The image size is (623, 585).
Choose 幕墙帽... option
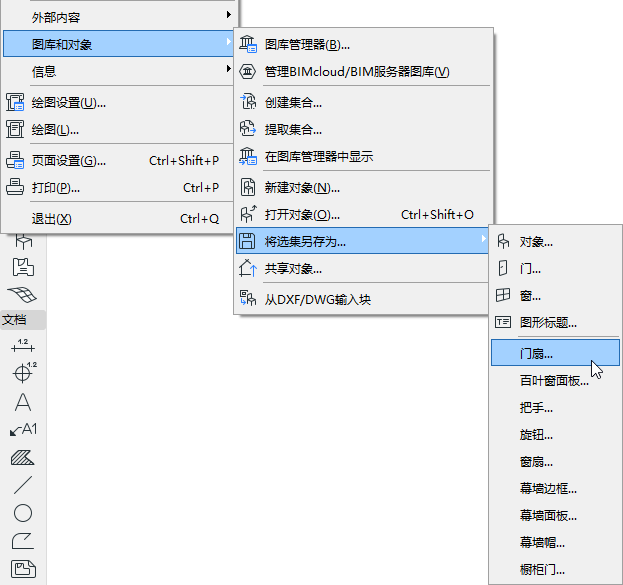click(555, 543)
